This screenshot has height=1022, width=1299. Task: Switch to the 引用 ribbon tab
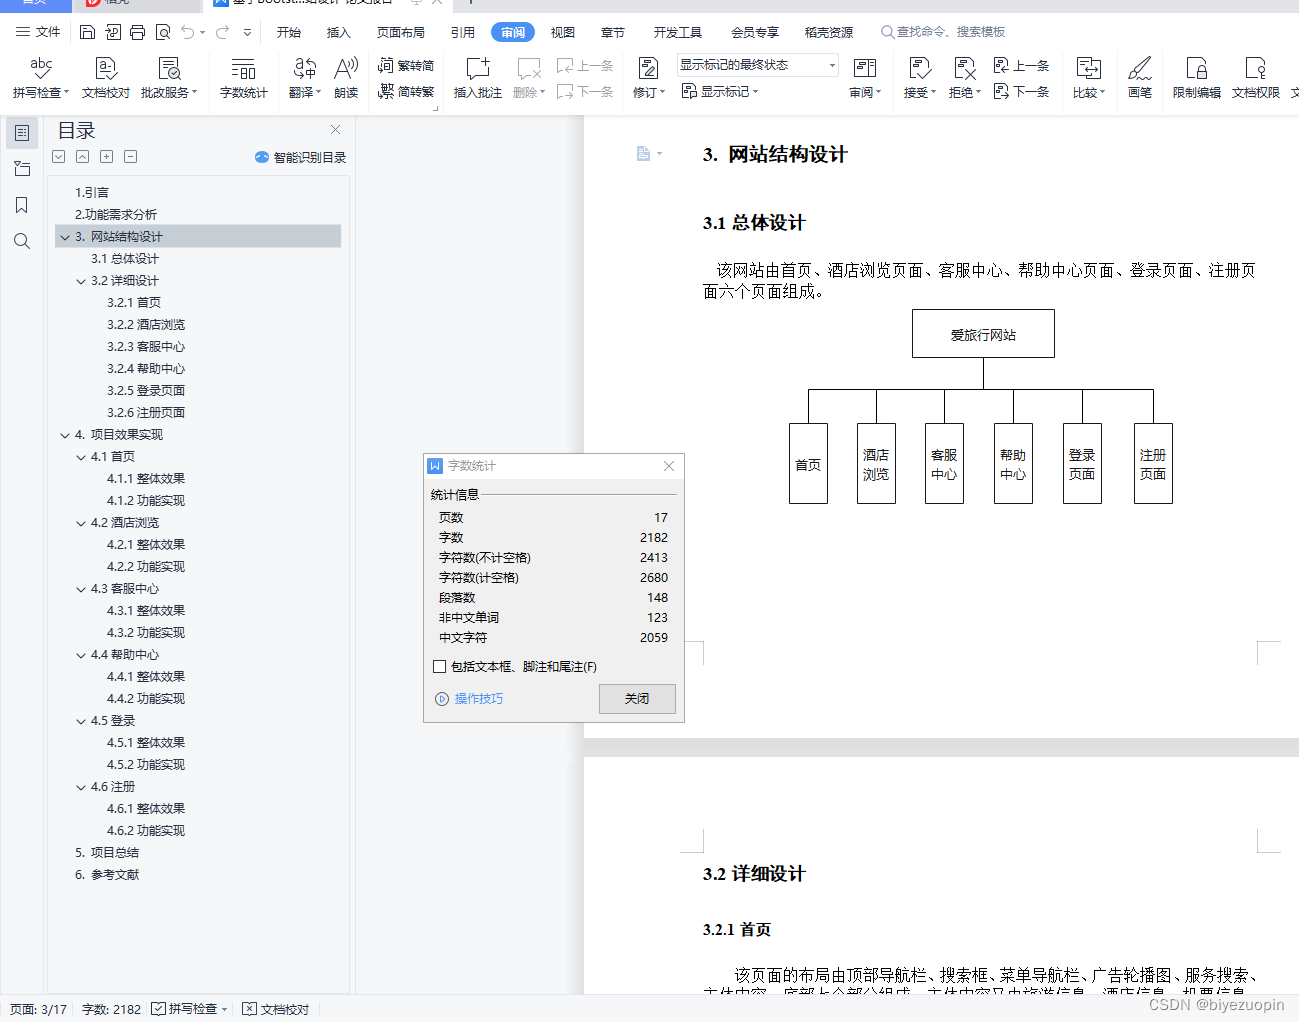pos(463,32)
